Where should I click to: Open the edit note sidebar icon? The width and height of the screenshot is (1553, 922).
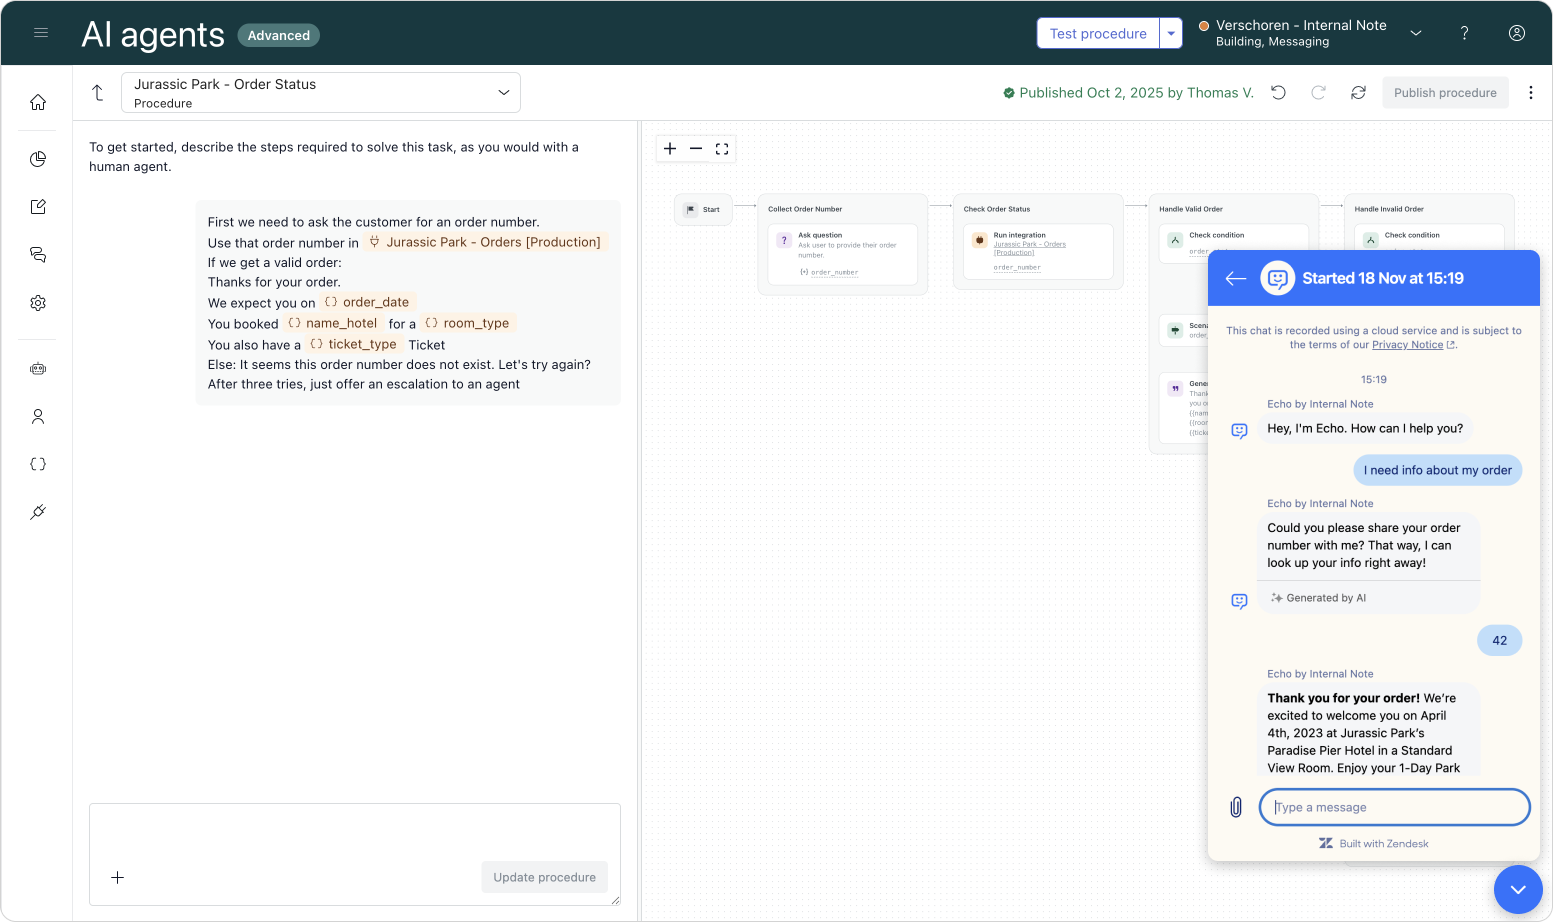click(38, 207)
